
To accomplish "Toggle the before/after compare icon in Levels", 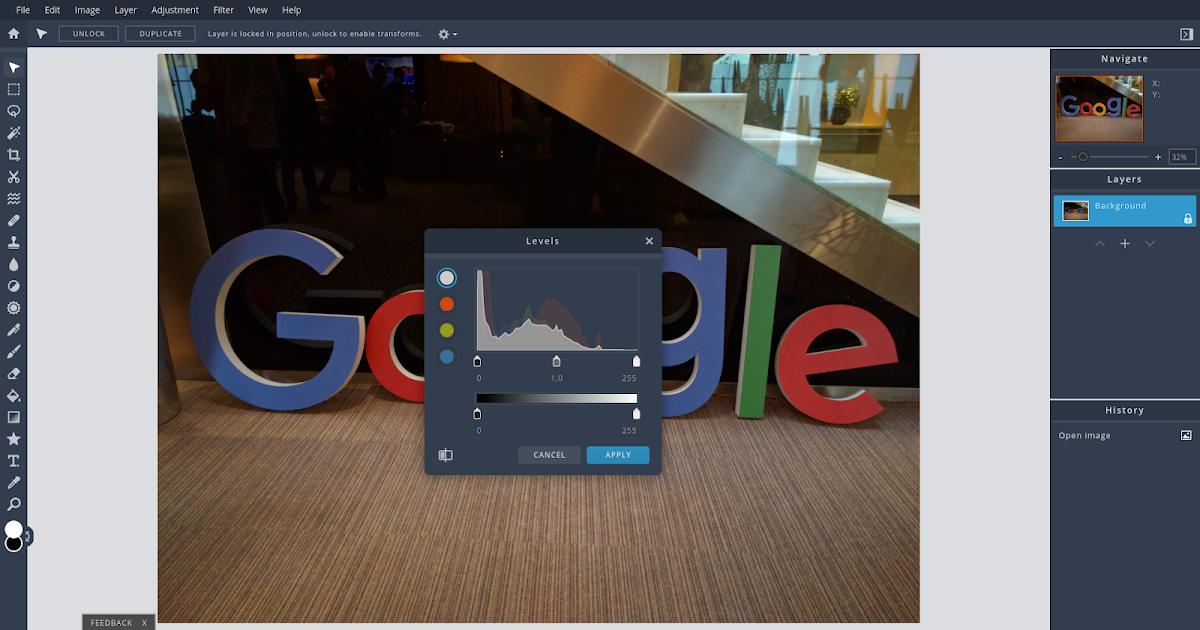I will (446, 455).
